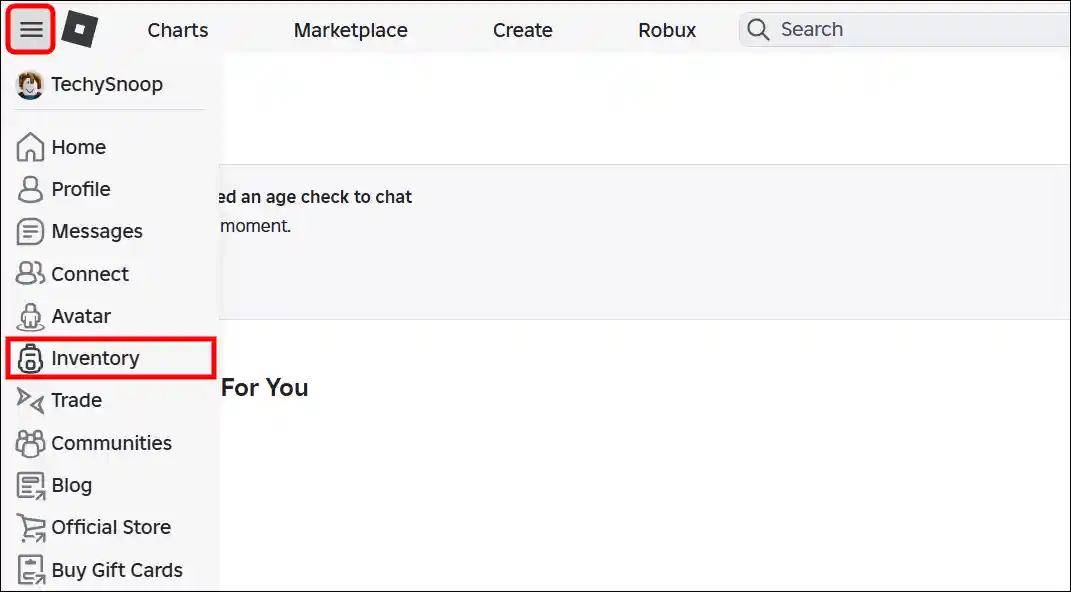
Task: Collapse the hamburger navigation menu
Action: click(31, 30)
